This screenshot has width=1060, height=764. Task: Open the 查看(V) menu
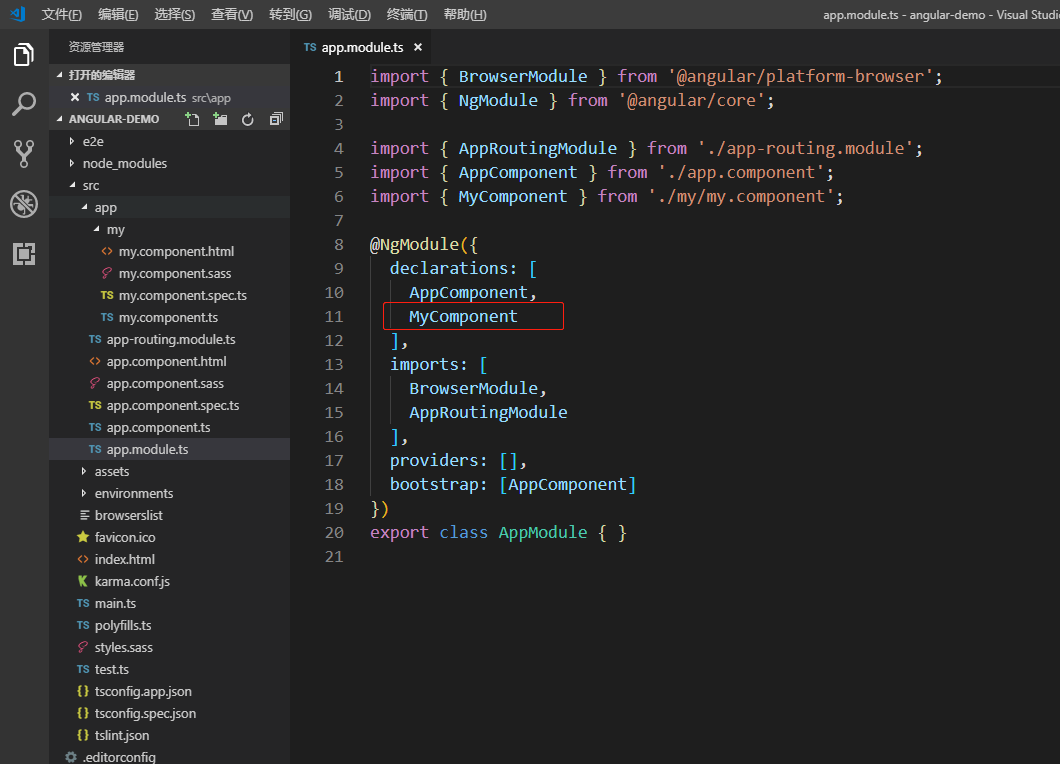[x=232, y=14]
